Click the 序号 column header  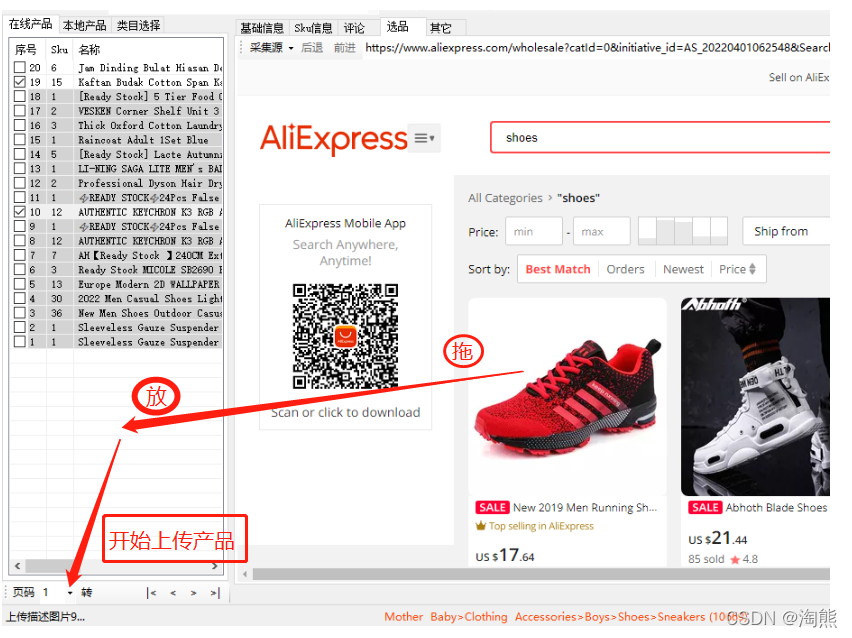(26, 50)
